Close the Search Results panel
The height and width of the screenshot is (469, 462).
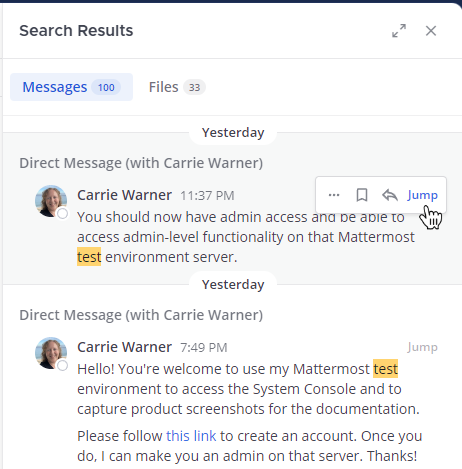[x=431, y=31]
